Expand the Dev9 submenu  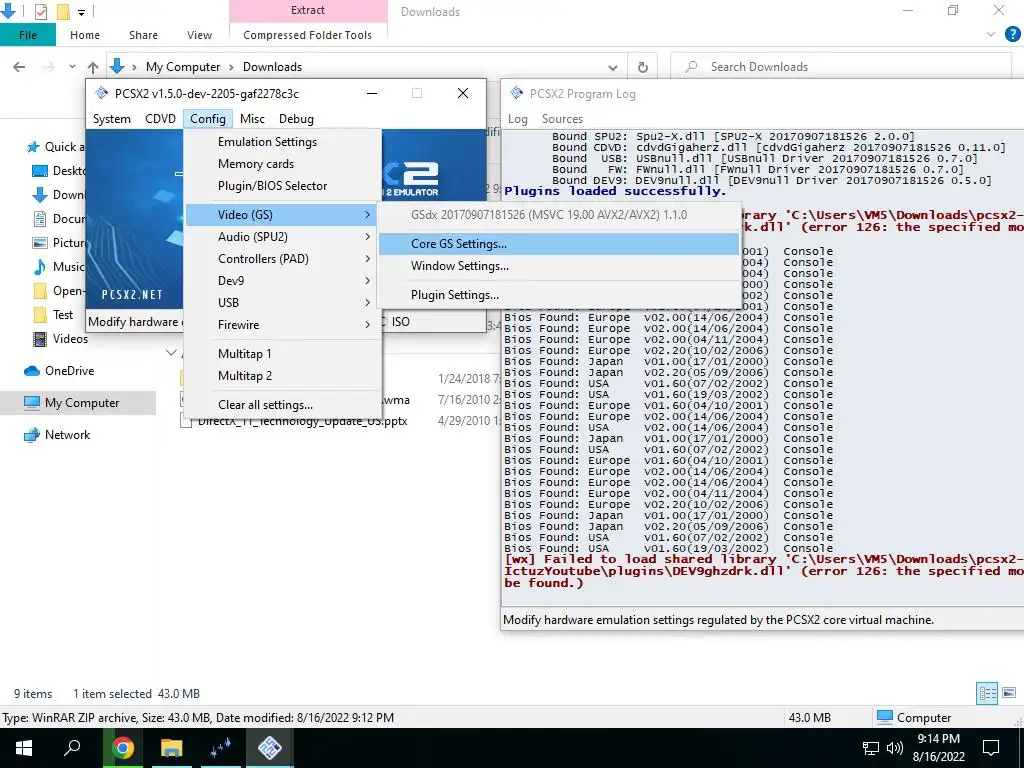click(x=282, y=281)
